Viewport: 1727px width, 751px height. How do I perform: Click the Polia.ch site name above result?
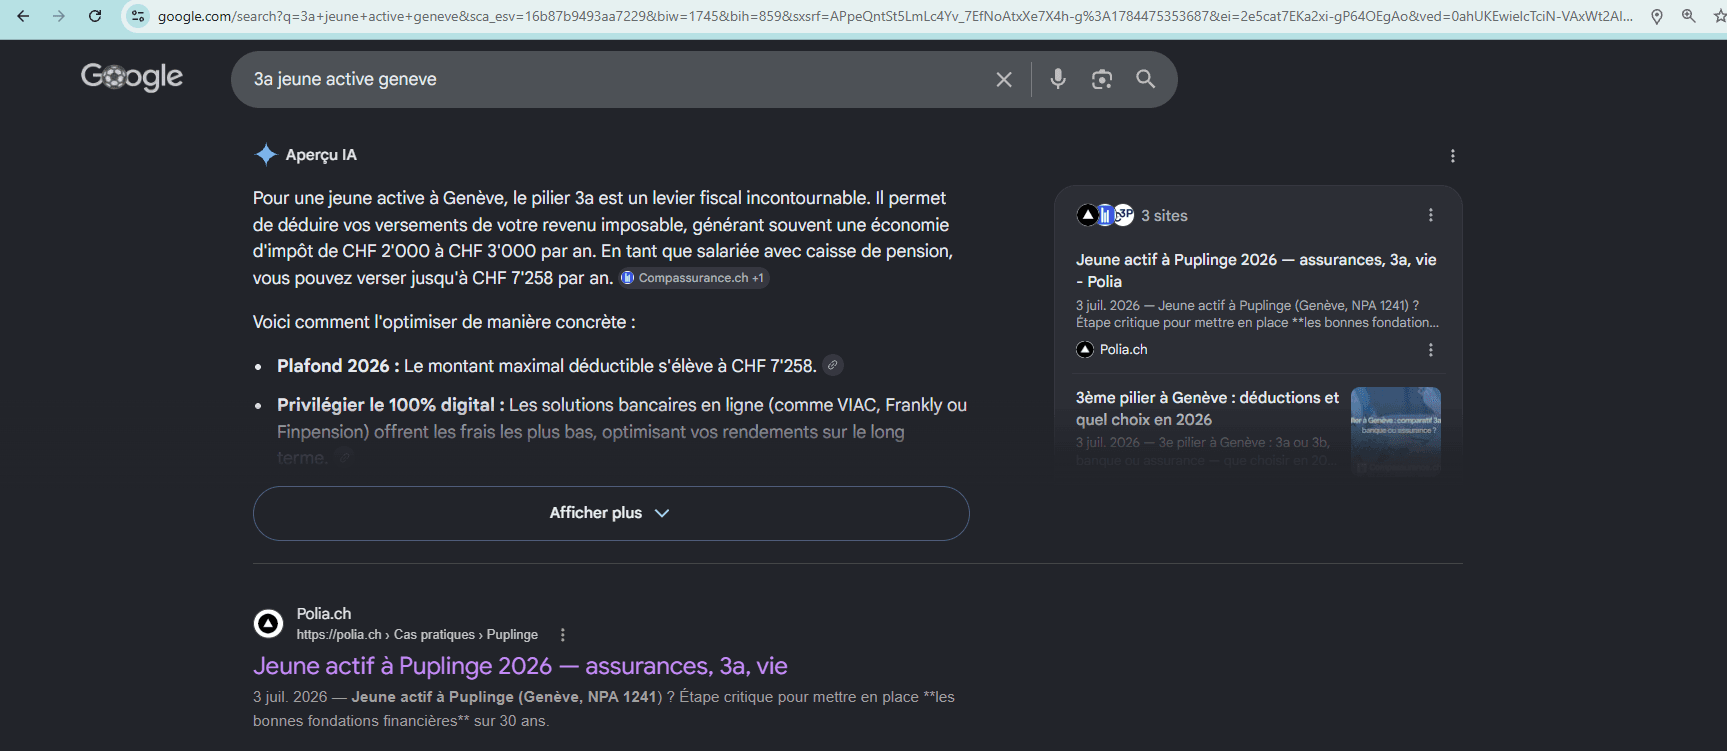(x=324, y=614)
